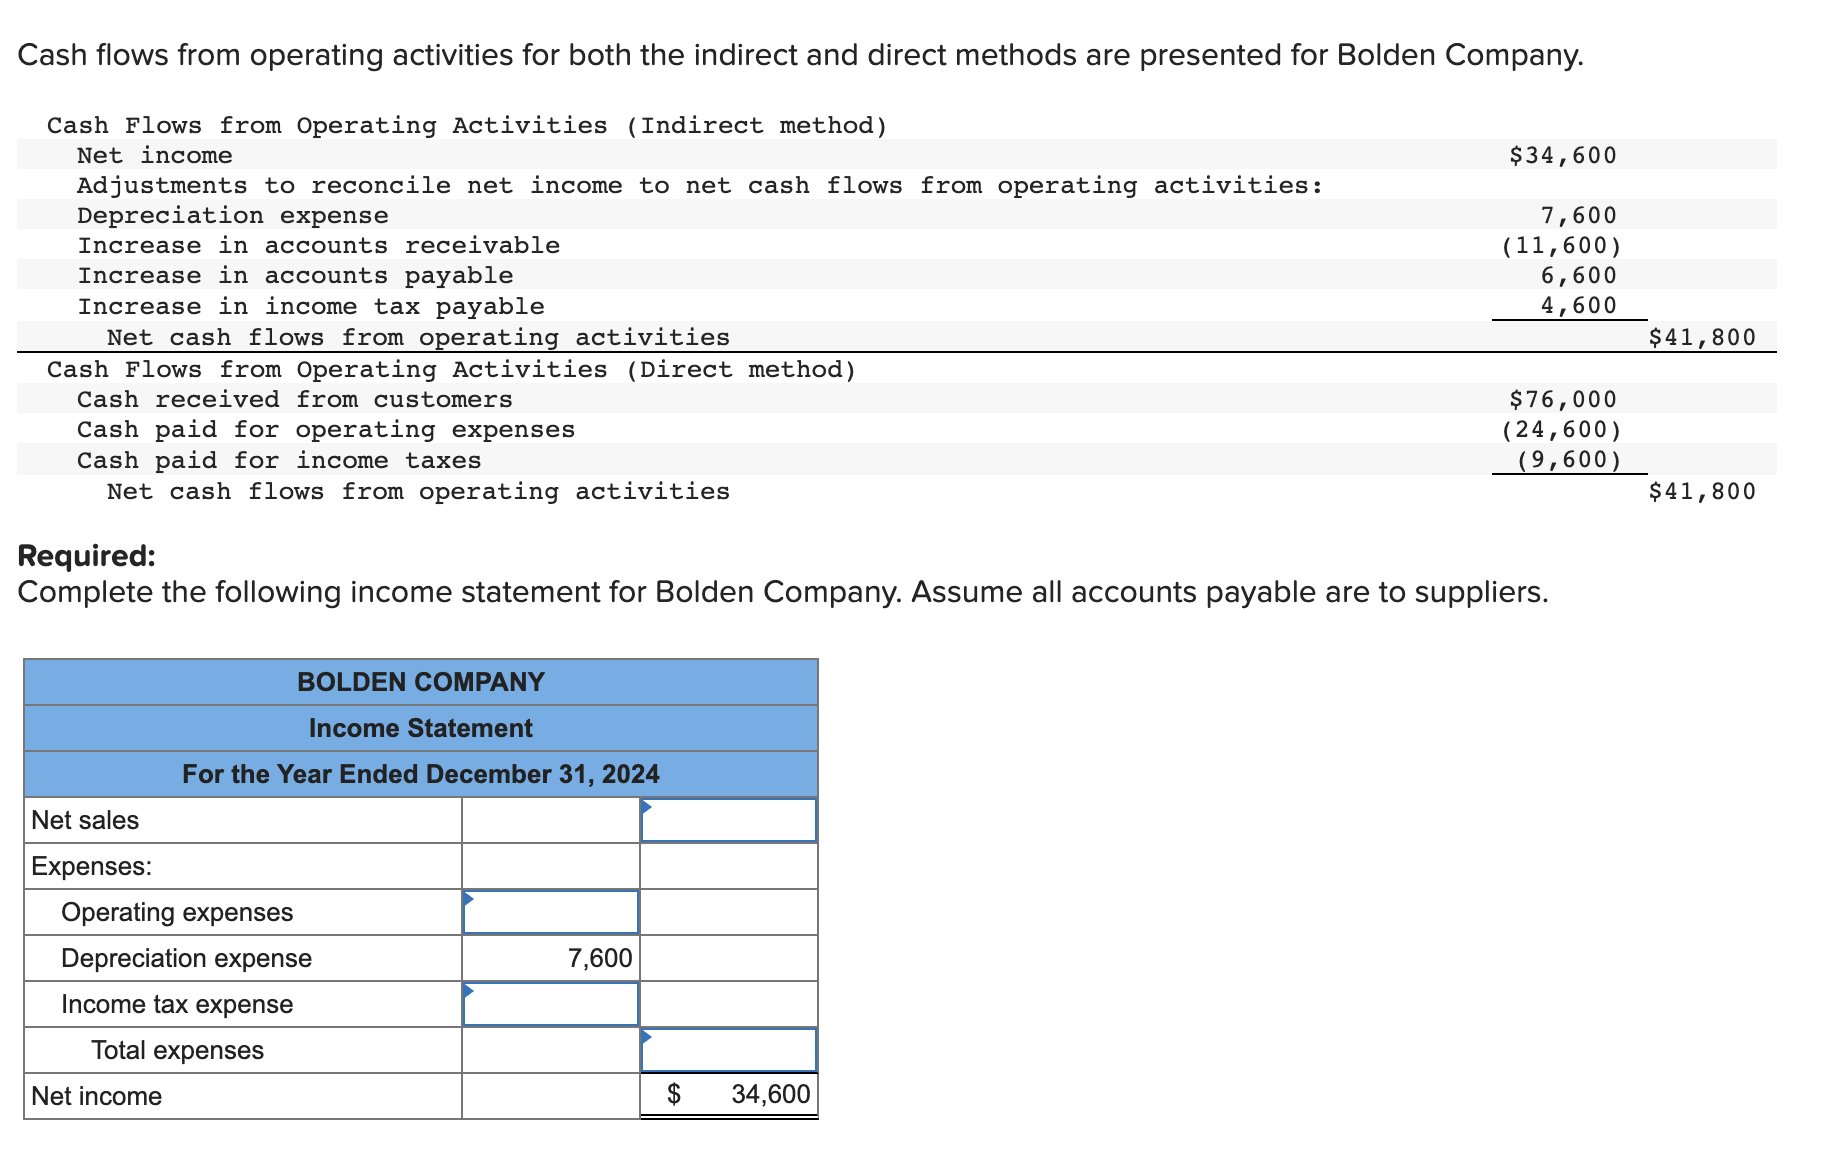The width and height of the screenshot is (1826, 1163).
Task: Click 'Increase in accounts payable' line
Action: coord(296,275)
